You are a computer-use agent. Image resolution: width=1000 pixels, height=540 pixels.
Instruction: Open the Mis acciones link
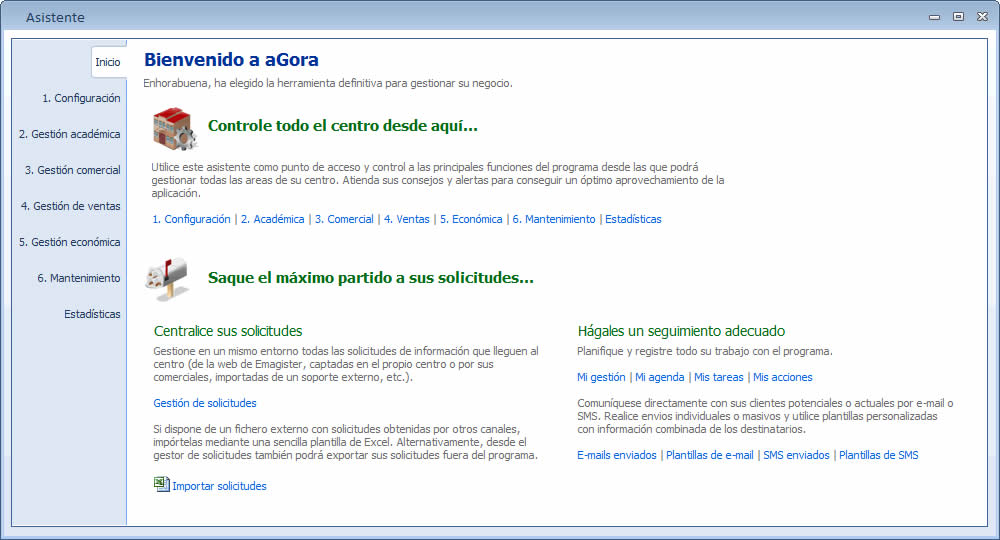point(783,377)
